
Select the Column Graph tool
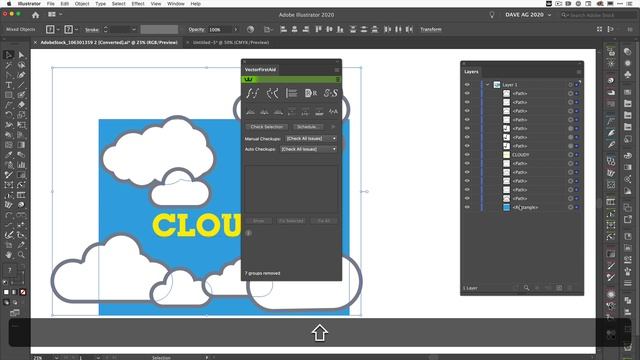[x=21, y=165]
